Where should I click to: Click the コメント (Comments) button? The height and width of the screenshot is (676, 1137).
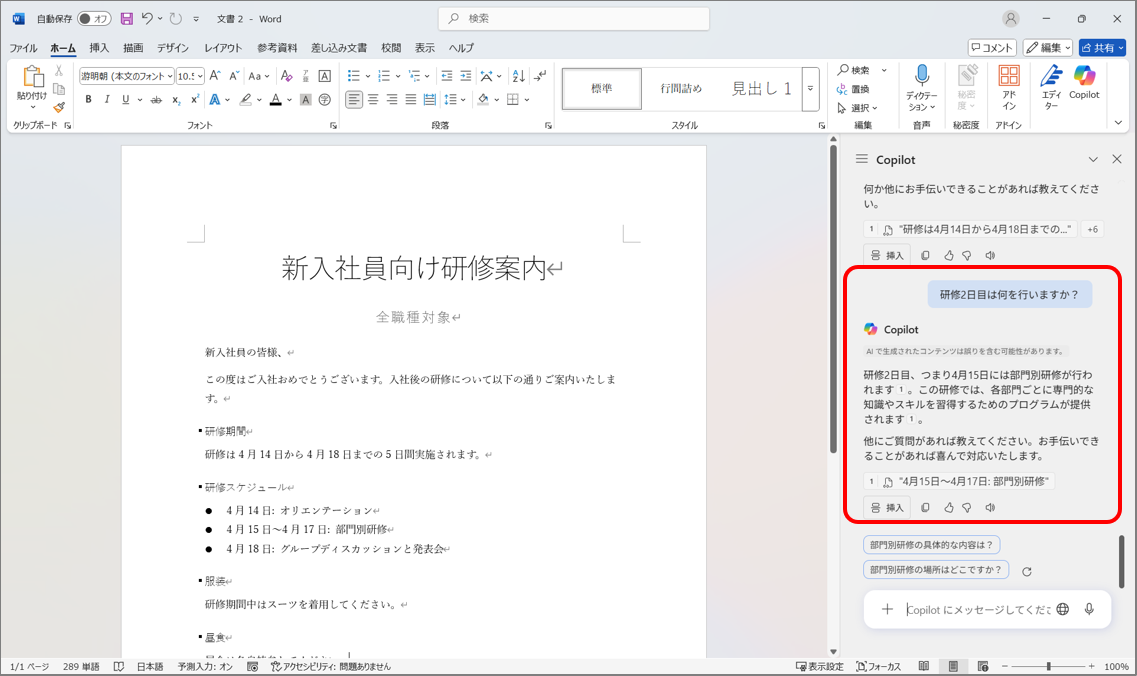(x=992, y=48)
